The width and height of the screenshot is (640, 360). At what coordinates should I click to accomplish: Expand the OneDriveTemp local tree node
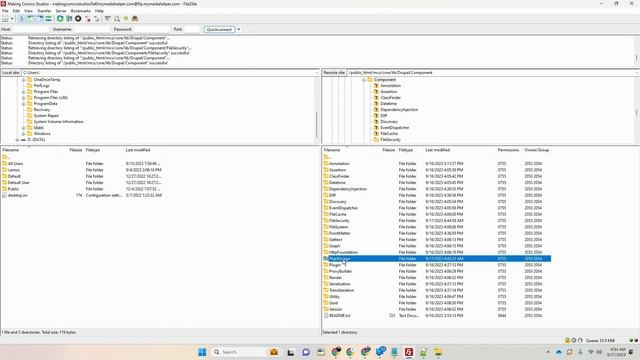point(24,80)
